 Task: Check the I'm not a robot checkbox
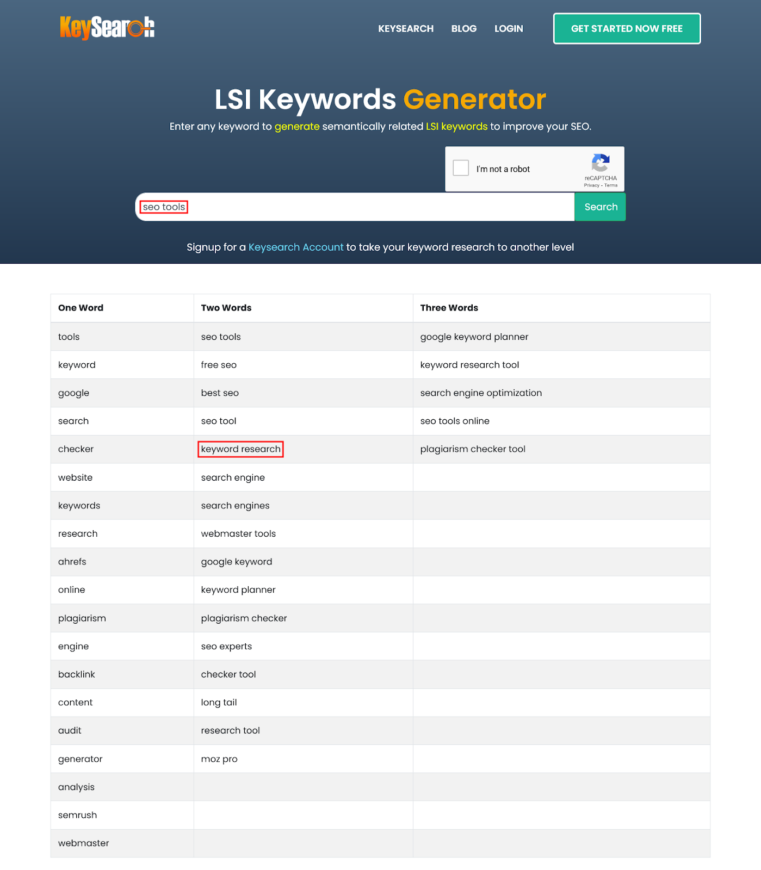[x=461, y=168]
